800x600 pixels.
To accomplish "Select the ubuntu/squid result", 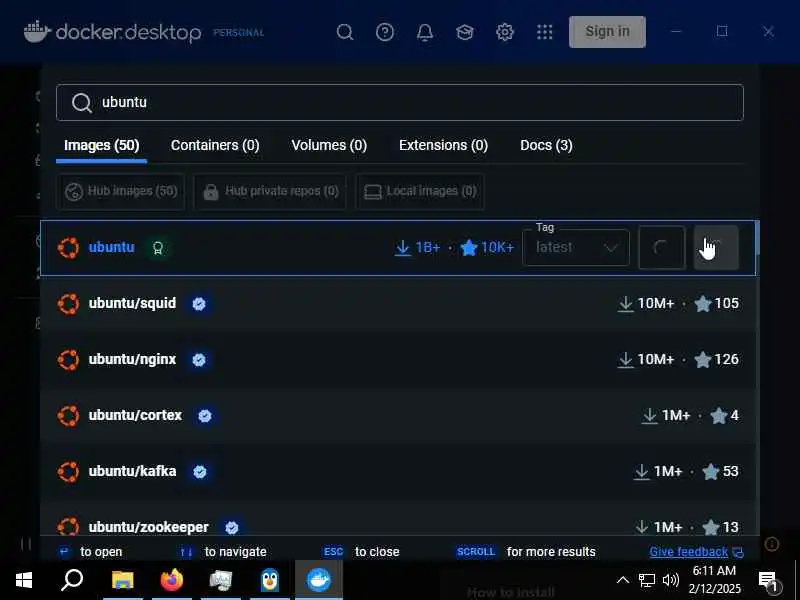I will [x=398, y=304].
